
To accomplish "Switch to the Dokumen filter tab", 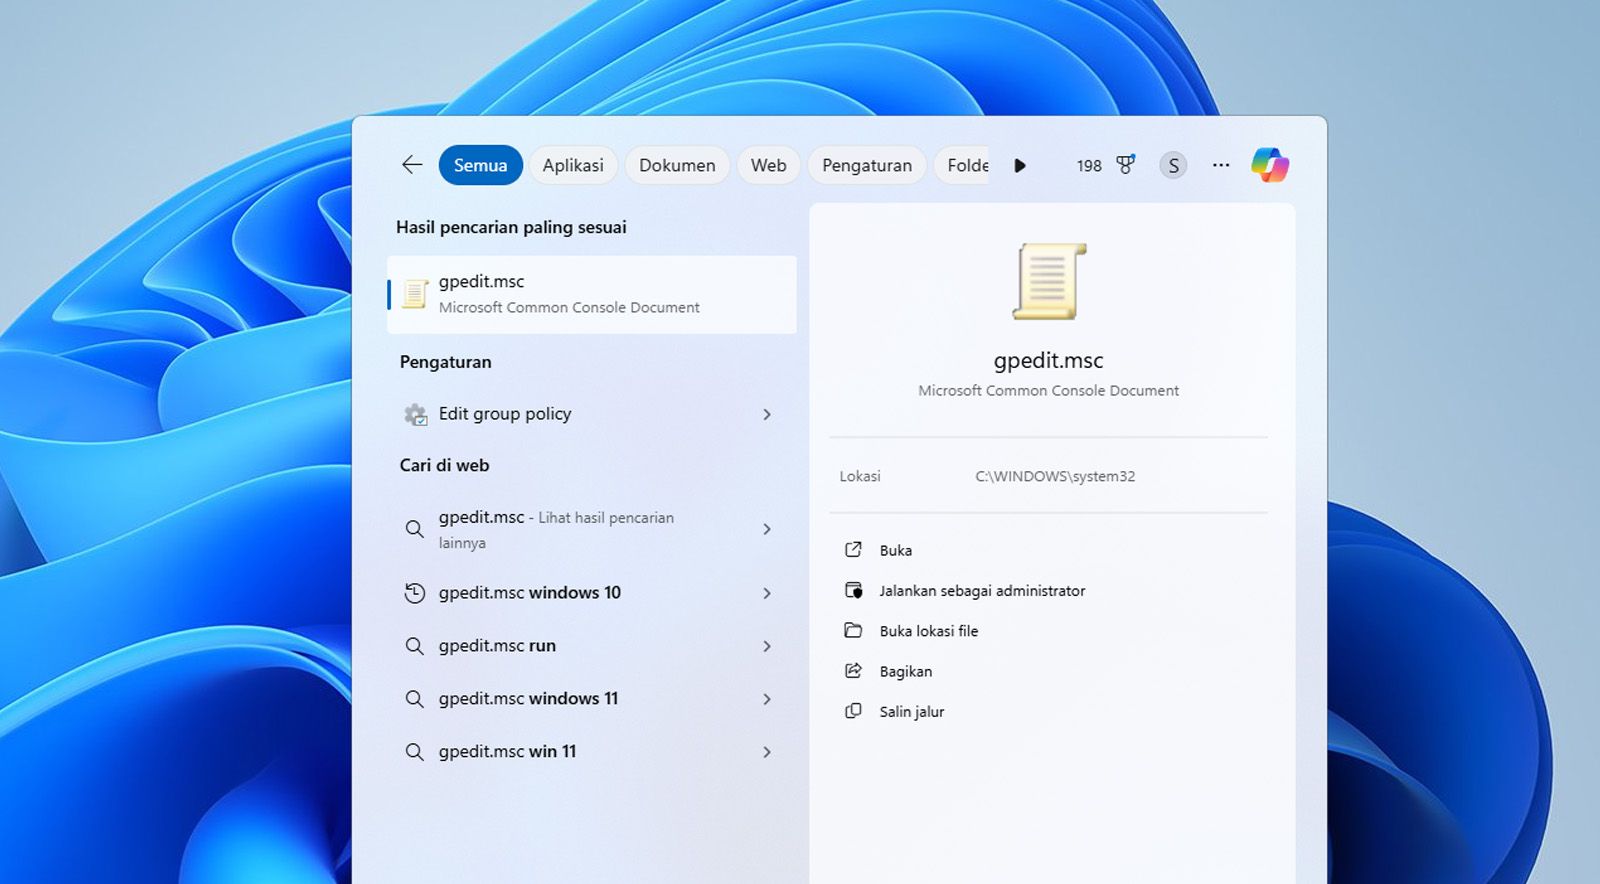I will click(677, 165).
